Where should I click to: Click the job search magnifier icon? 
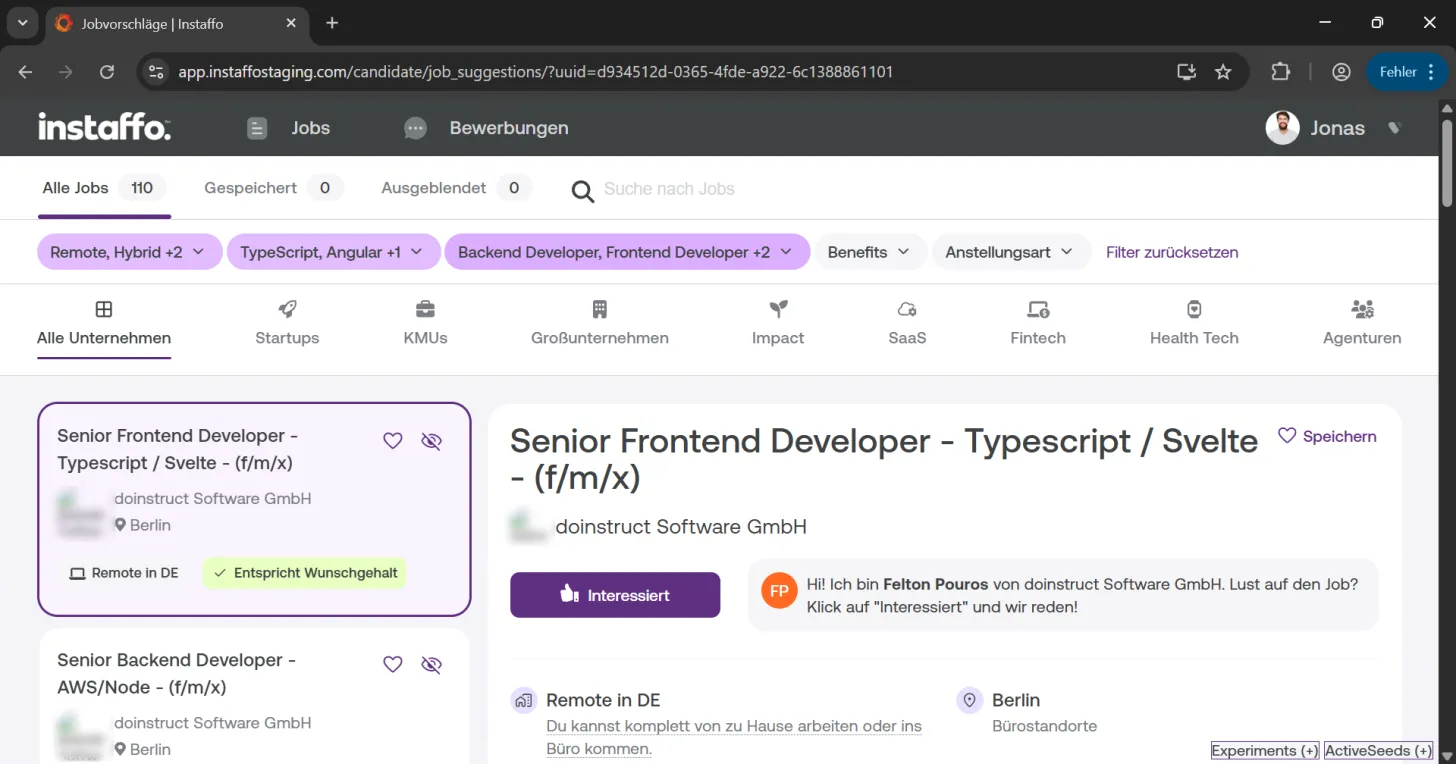[x=582, y=190]
